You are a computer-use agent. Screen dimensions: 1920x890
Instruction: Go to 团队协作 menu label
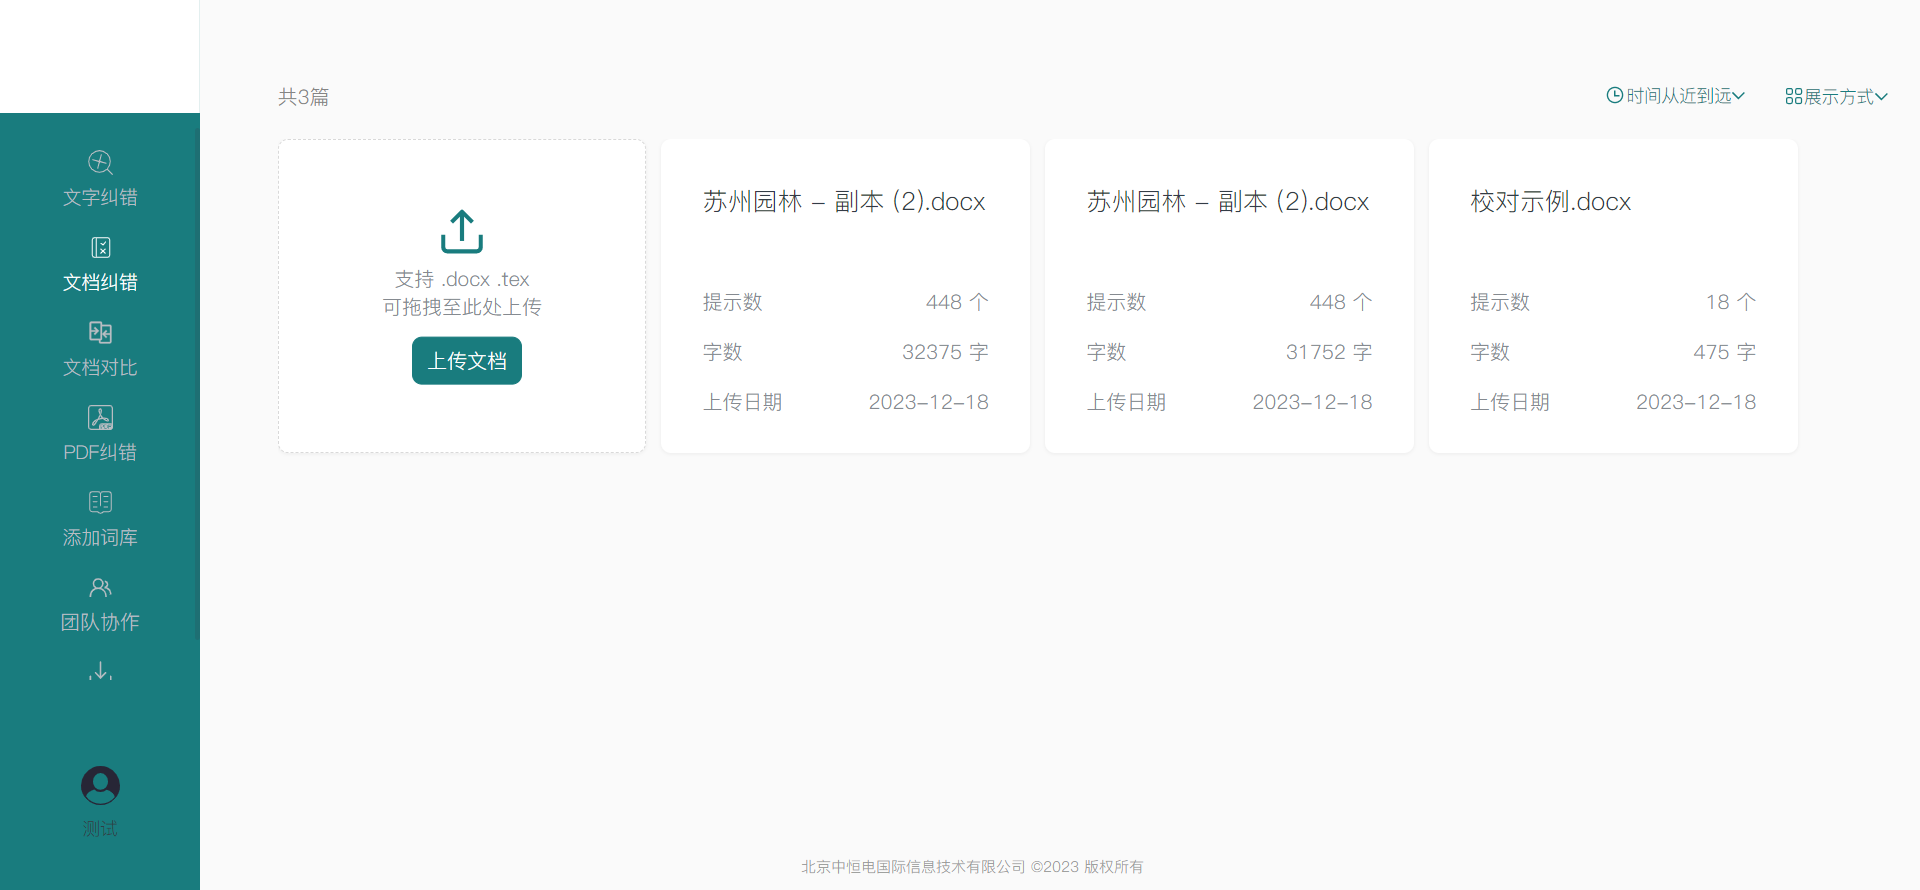pos(100,623)
